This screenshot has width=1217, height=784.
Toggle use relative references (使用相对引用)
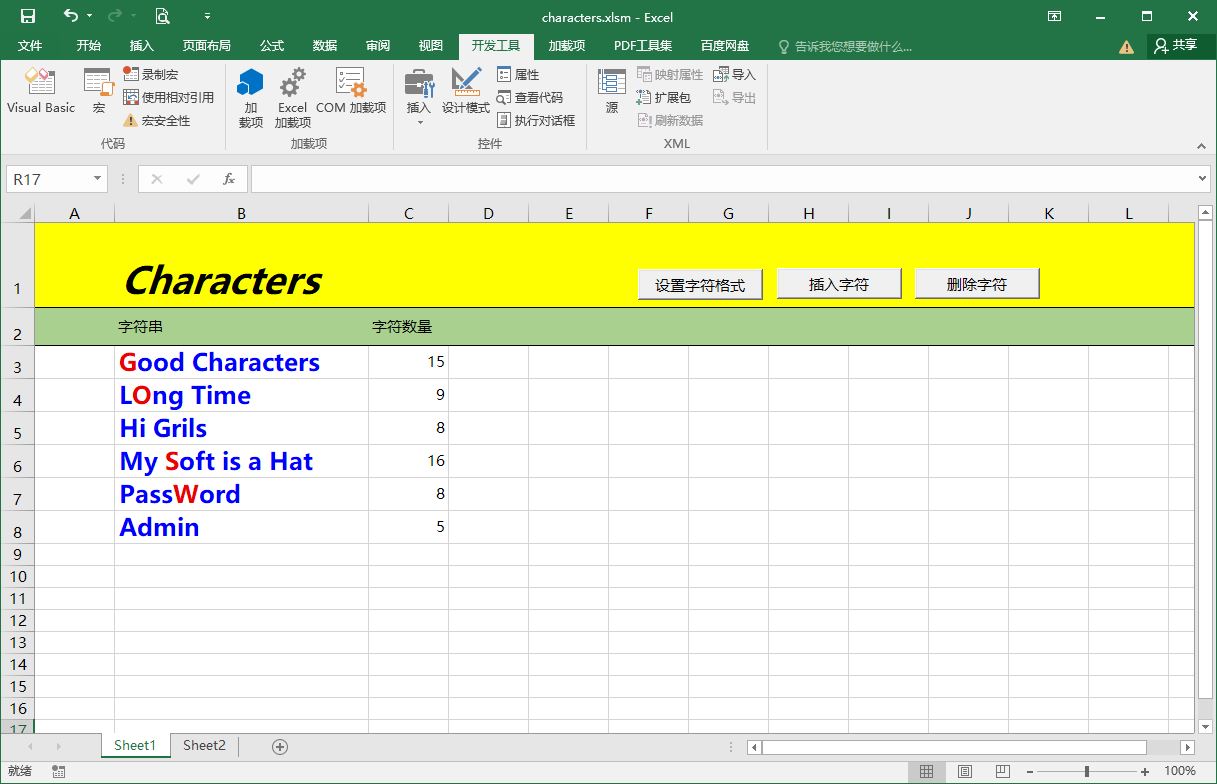tap(168, 97)
